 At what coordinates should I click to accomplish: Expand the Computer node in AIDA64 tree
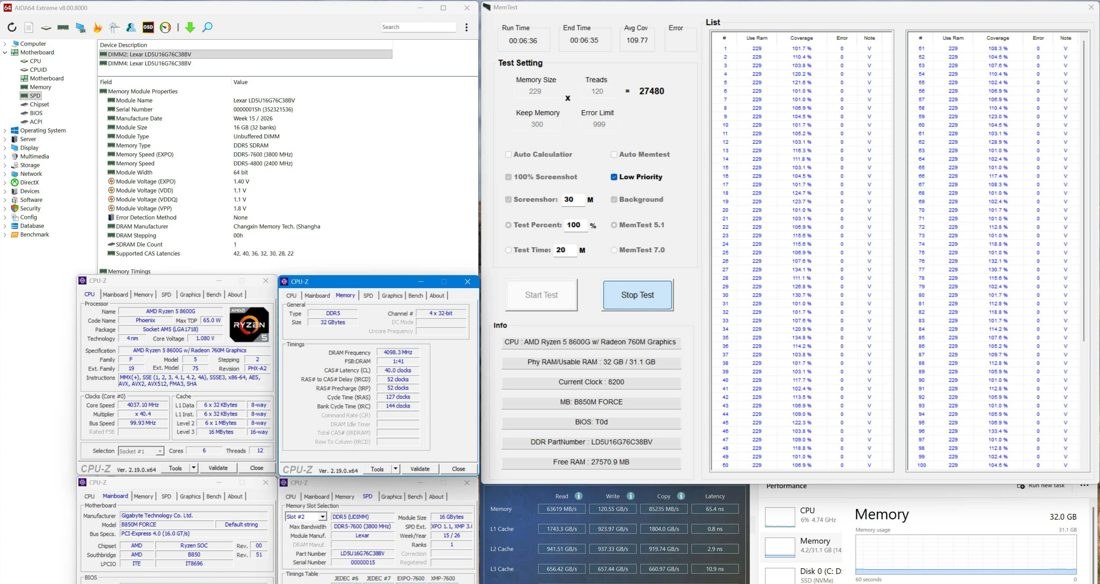coord(5,44)
